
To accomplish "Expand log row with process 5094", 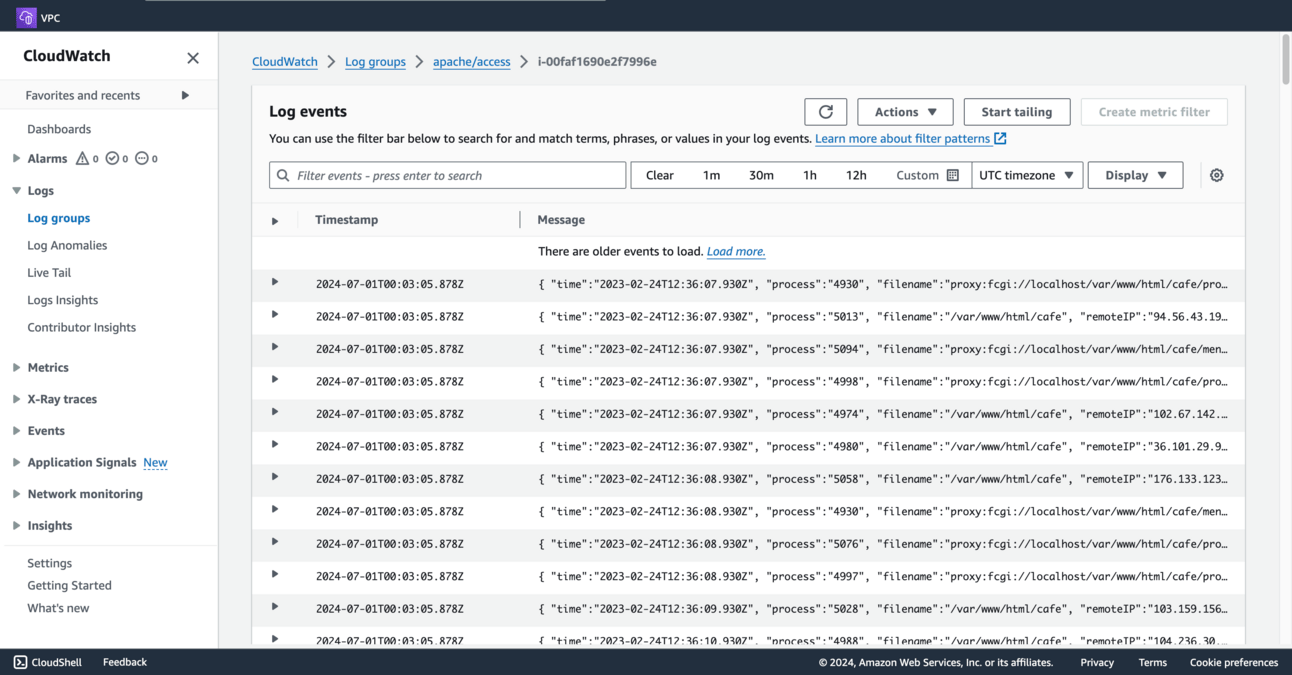I will (x=275, y=347).
